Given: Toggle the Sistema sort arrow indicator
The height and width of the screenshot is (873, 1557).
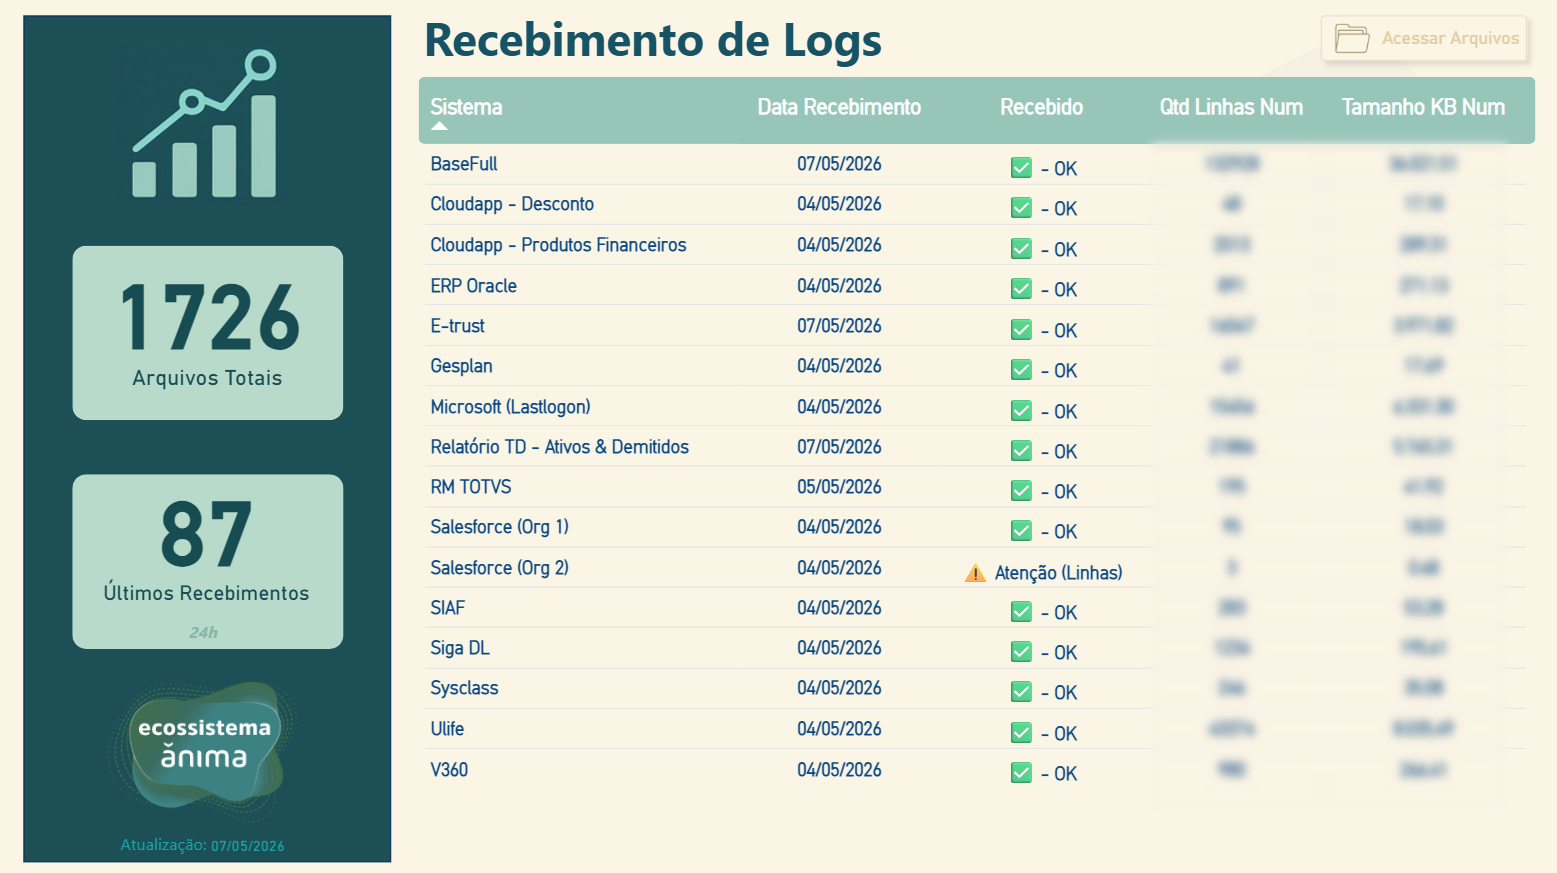Looking at the screenshot, I should (x=439, y=126).
